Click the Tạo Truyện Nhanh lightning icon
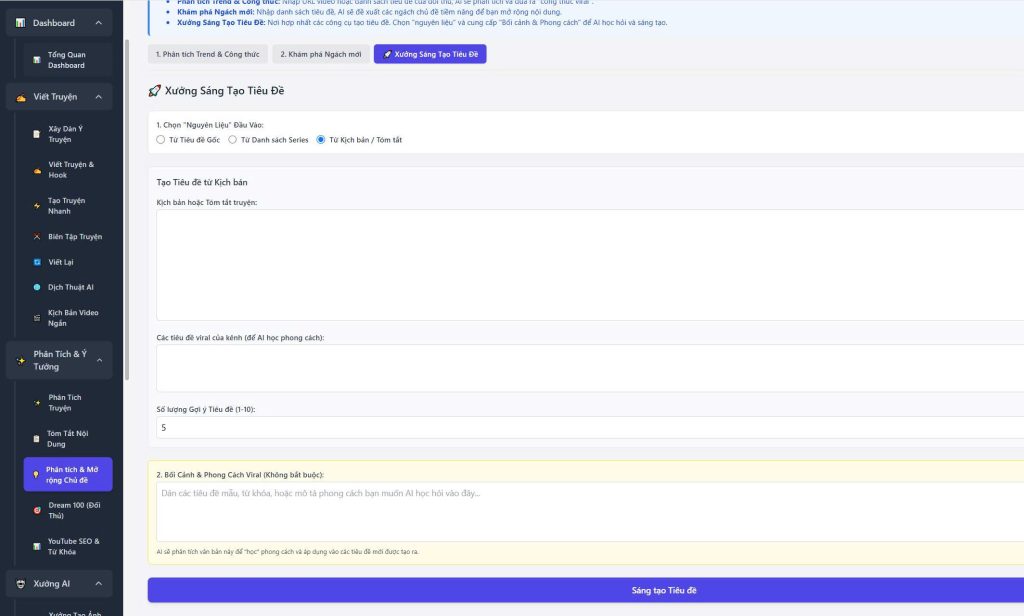The image size is (1024, 616). pos(37,205)
